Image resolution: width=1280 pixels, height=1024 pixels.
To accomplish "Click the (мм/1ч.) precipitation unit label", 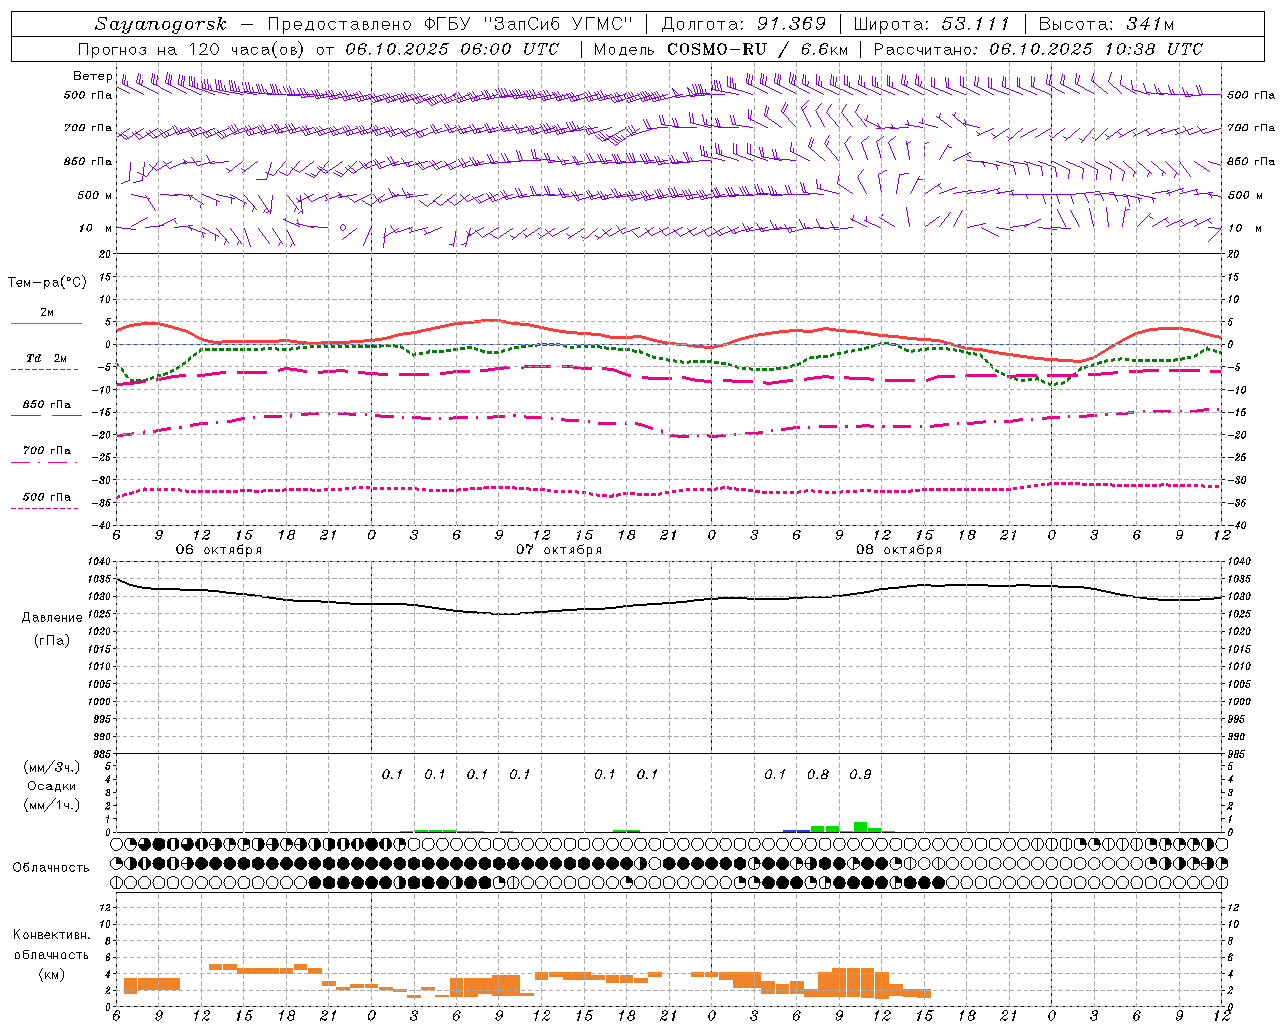I will pyautogui.click(x=52, y=805).
